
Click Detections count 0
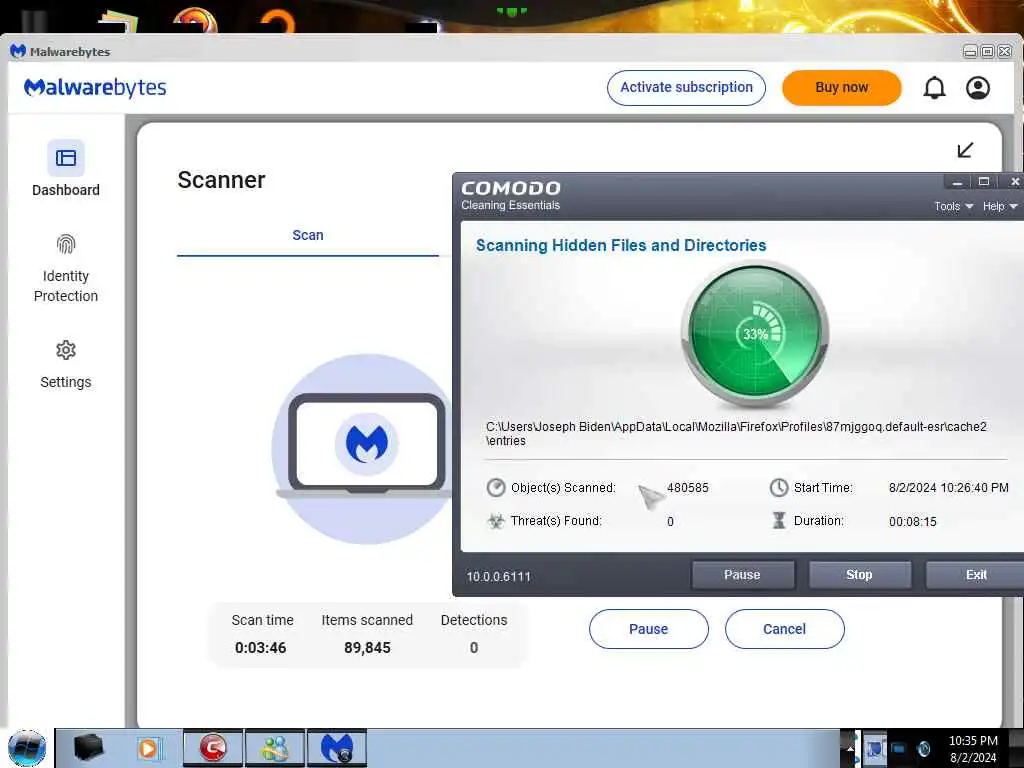tap(474, 648)
